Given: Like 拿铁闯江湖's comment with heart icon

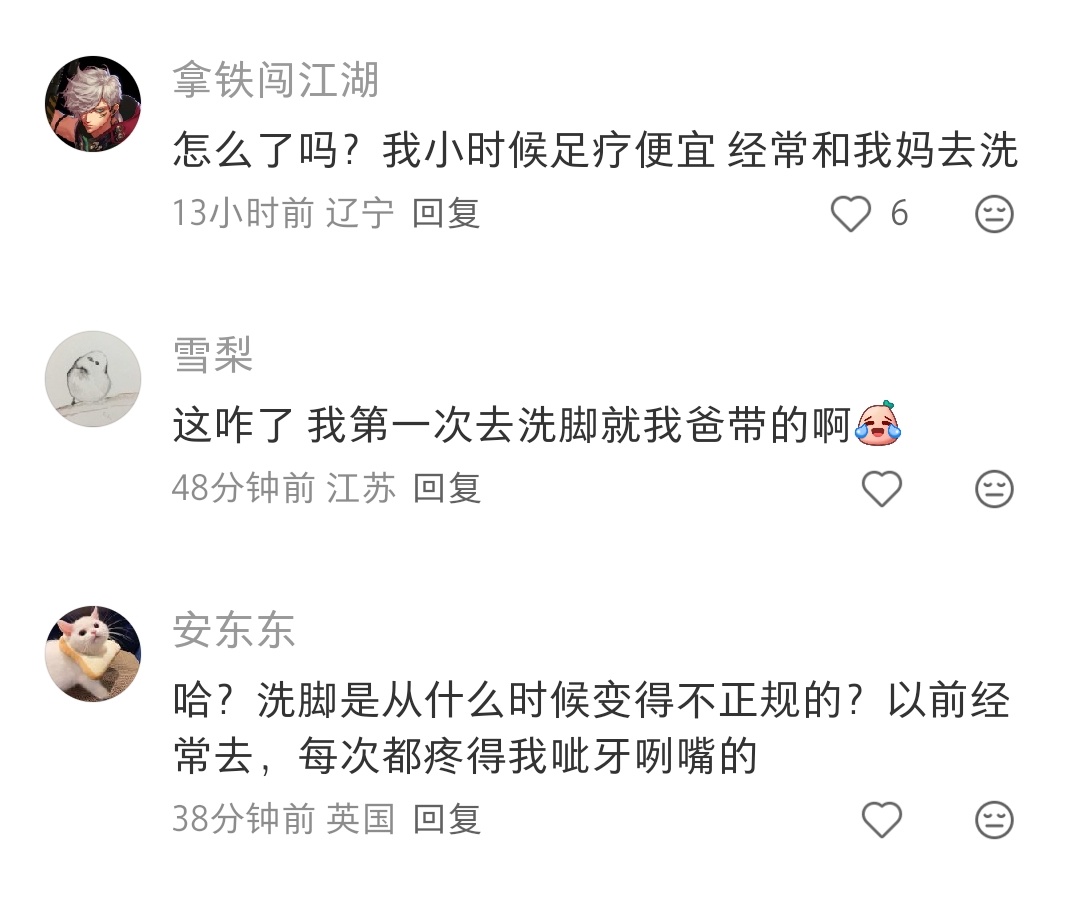Looking at the screenshot, I should tap(851, 214).
